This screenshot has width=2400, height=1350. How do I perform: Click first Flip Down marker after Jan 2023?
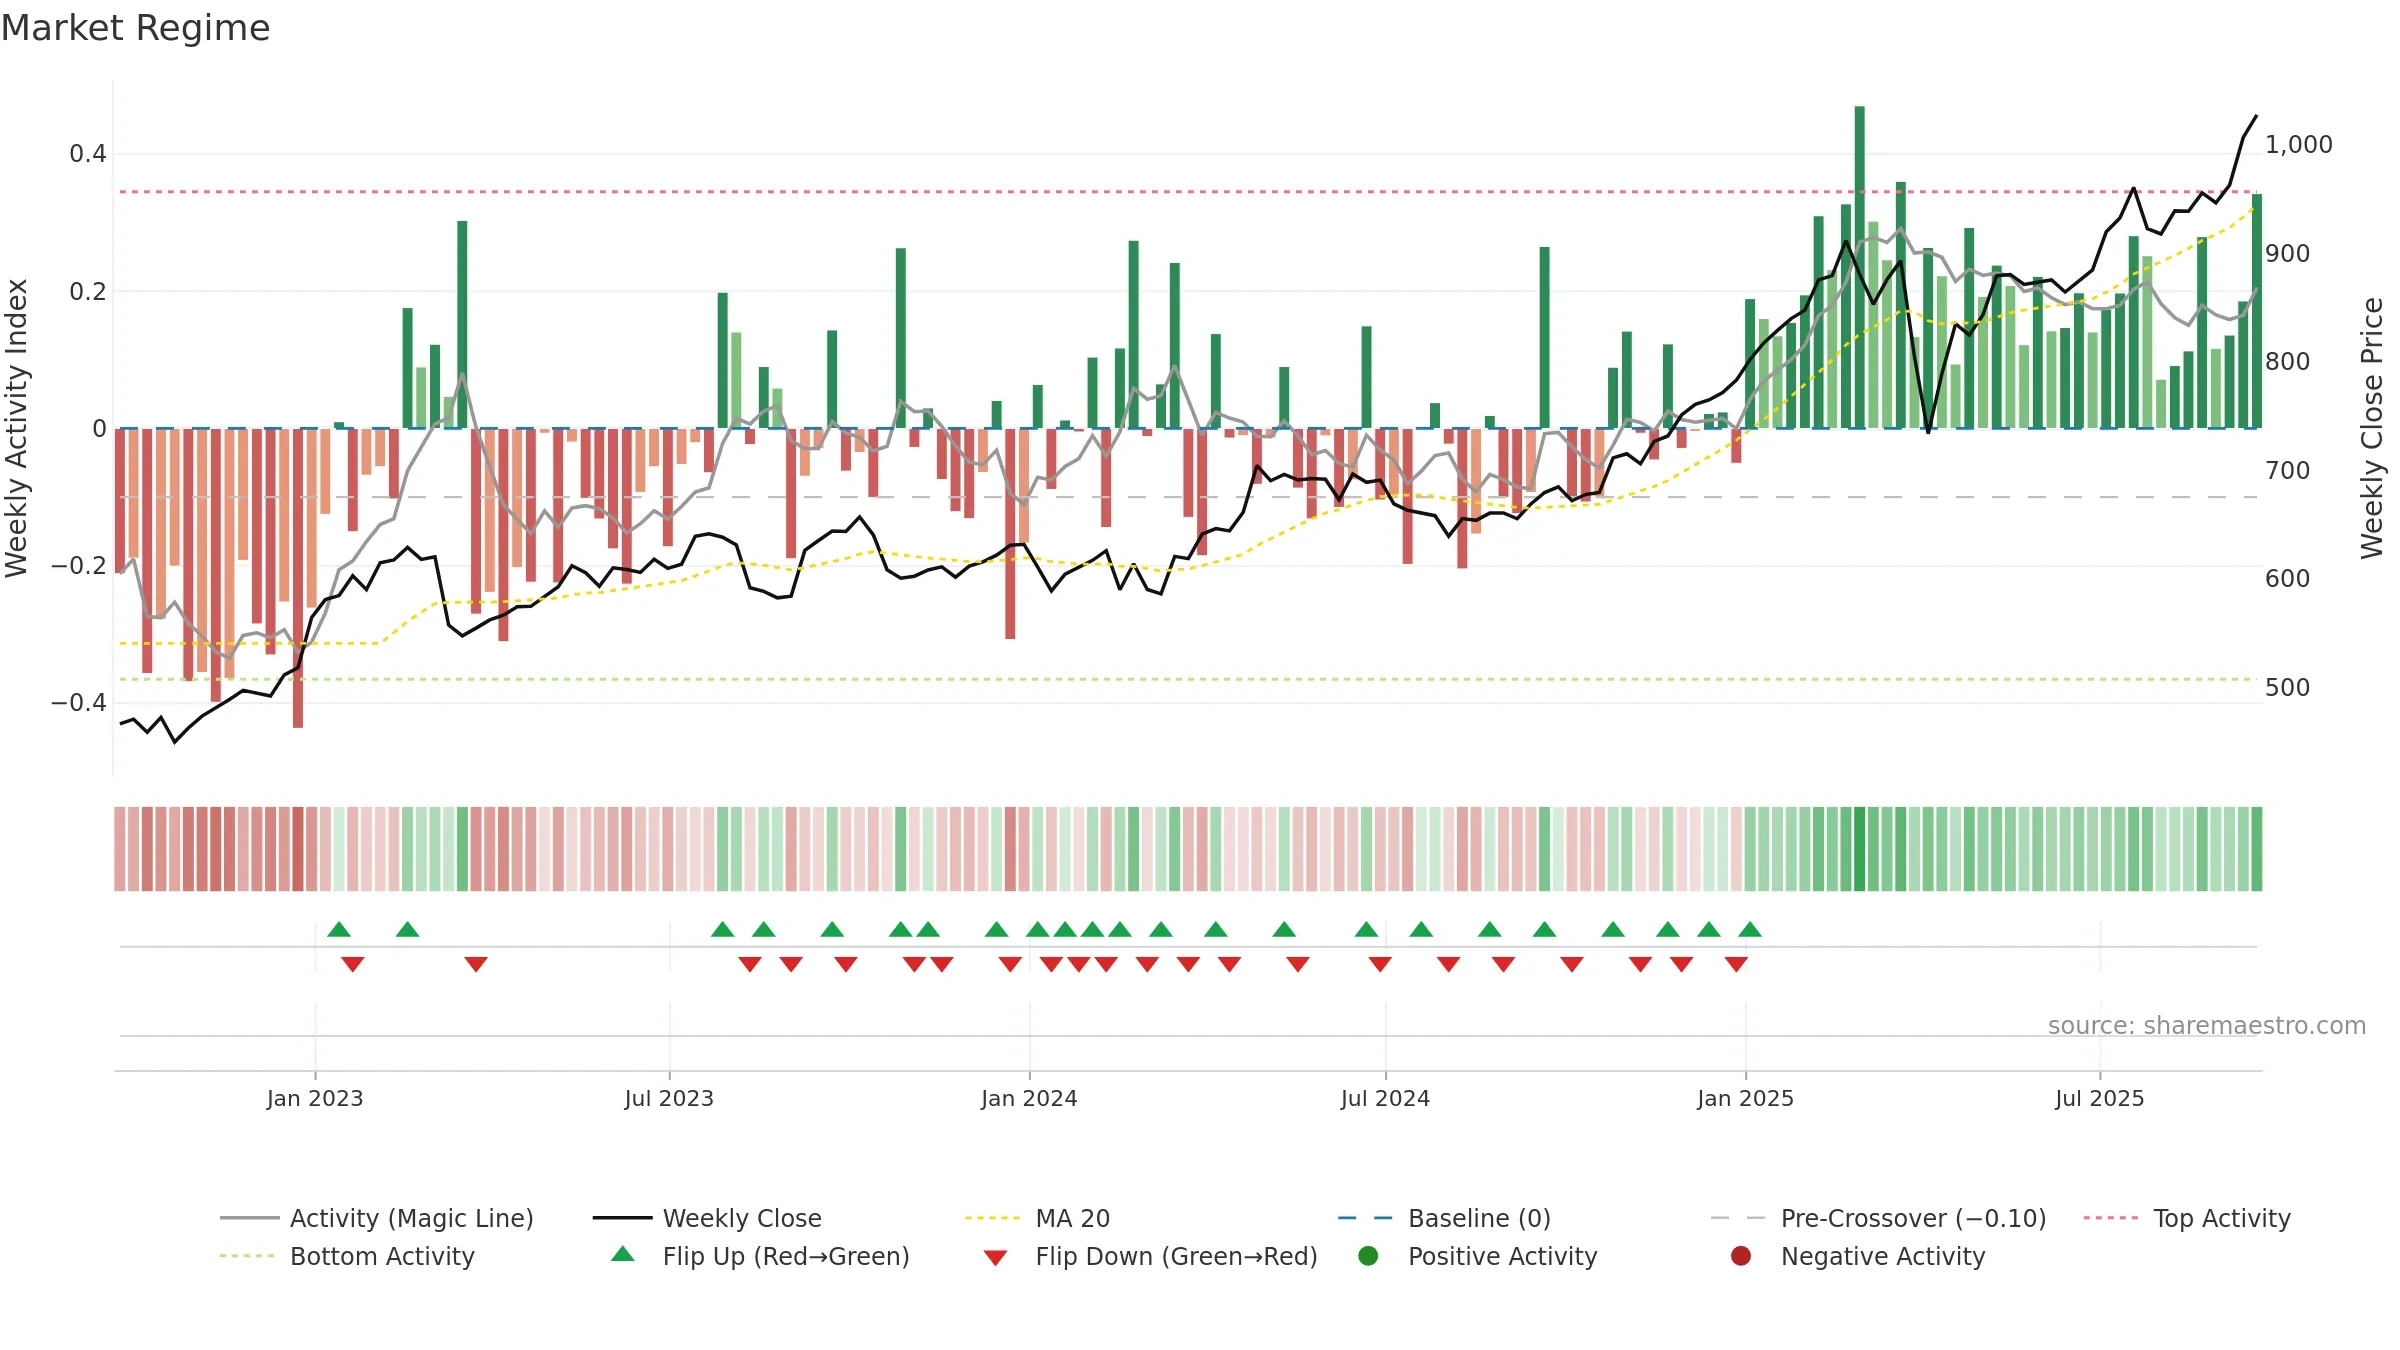click(352, 964)
